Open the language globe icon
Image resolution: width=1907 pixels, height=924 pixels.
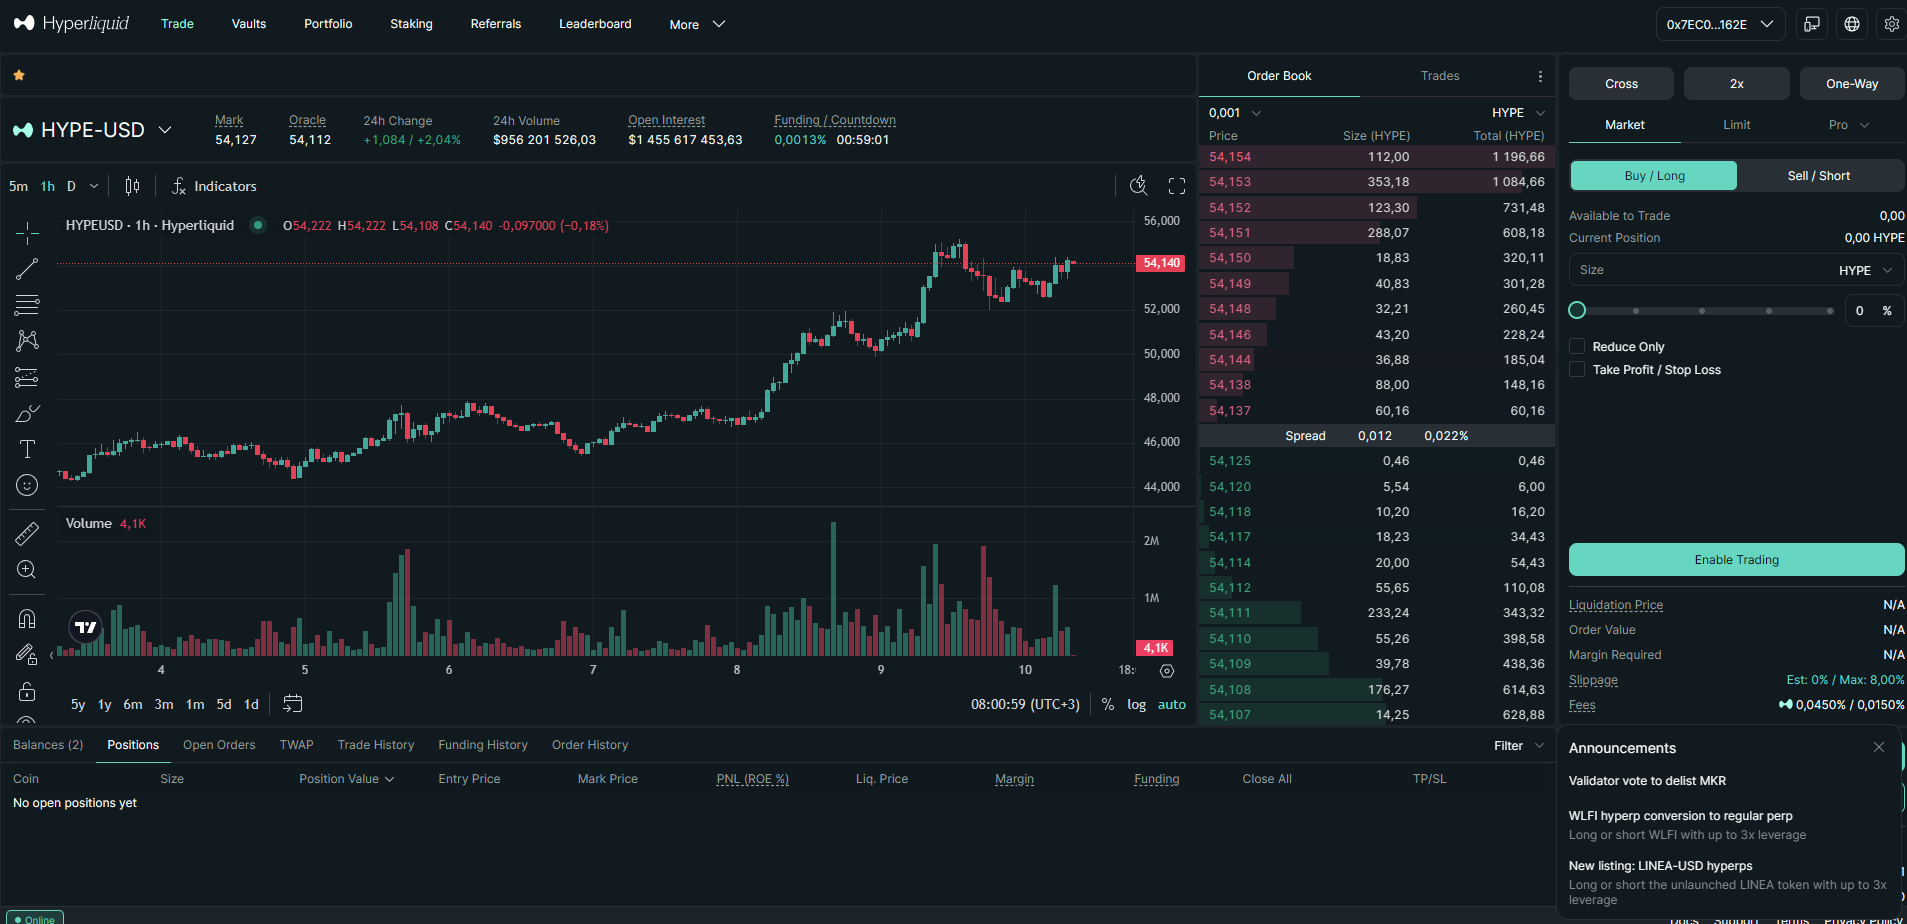click(1852, 24)
